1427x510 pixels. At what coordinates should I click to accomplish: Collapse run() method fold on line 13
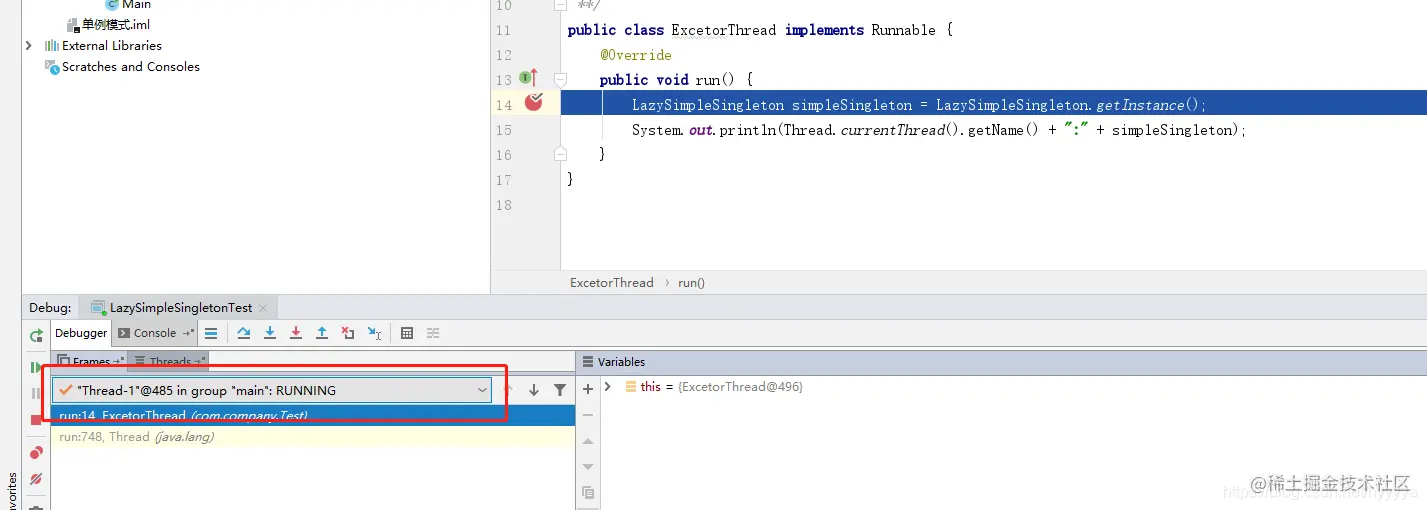[560, 79]
